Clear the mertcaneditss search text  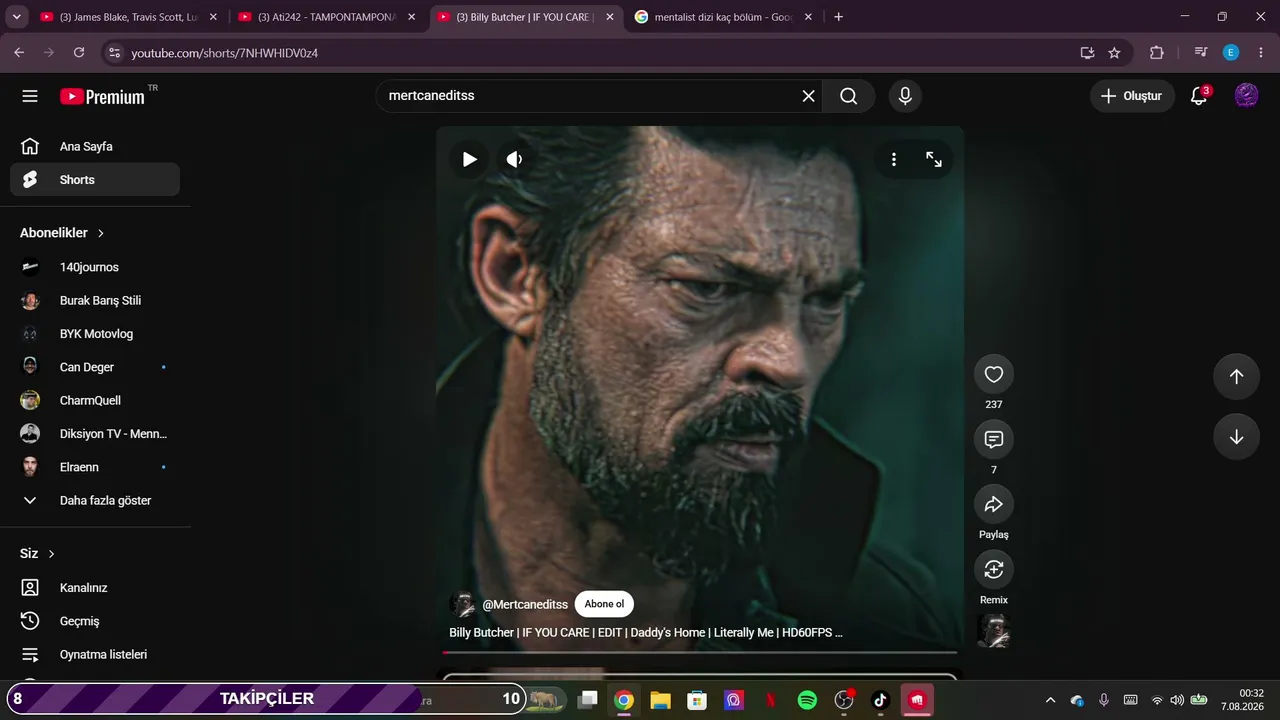point(808,96)
